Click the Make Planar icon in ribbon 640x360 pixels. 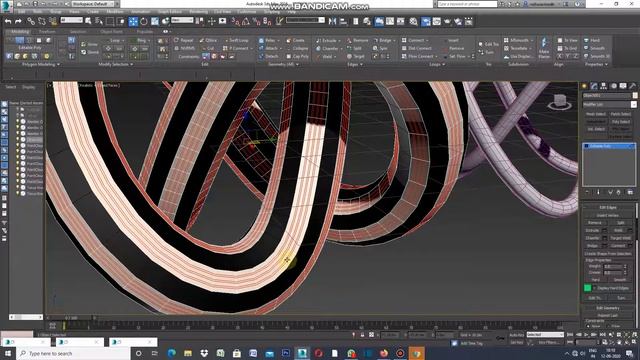[544, 48]
